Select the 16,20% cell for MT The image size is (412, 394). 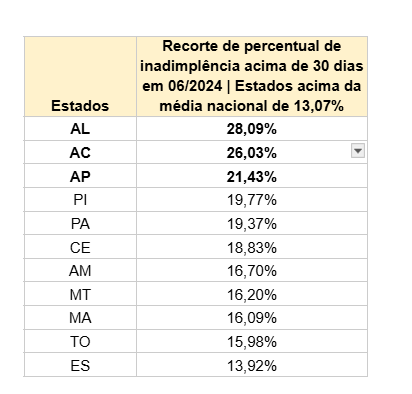click(x=252, y=294)
